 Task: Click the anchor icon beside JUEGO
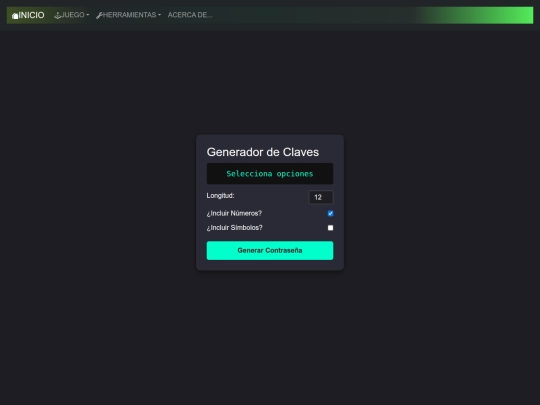click(x=58, y=15)
